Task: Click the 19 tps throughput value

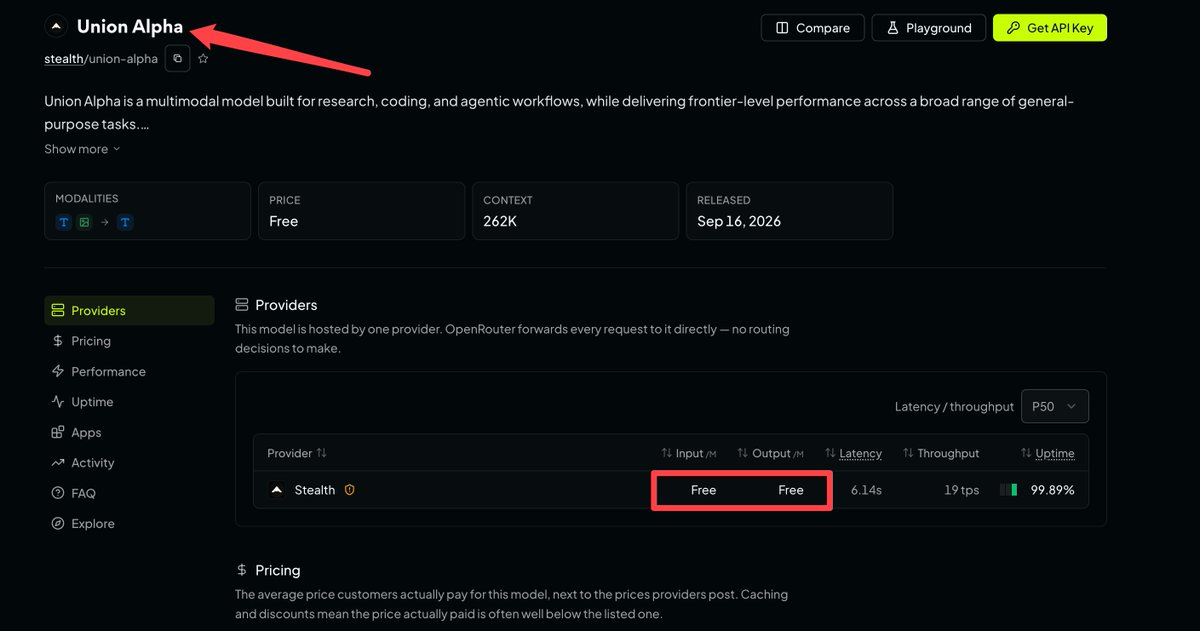Action: (962, 490)
